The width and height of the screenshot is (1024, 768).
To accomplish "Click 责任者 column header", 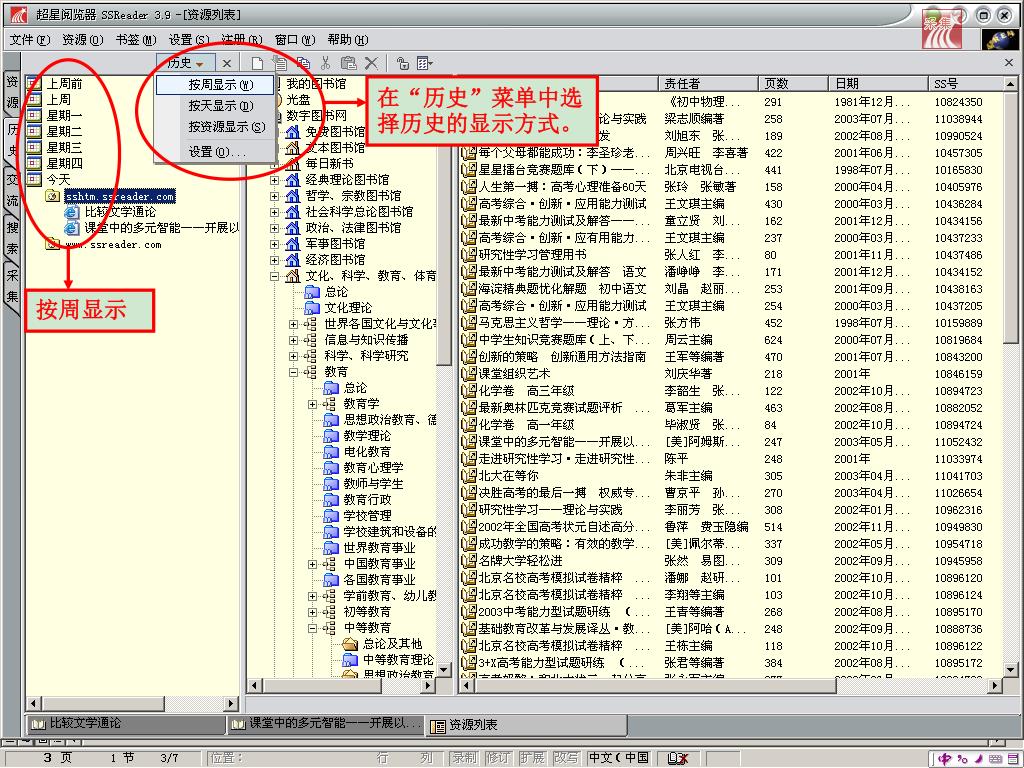I will (708, 84).
